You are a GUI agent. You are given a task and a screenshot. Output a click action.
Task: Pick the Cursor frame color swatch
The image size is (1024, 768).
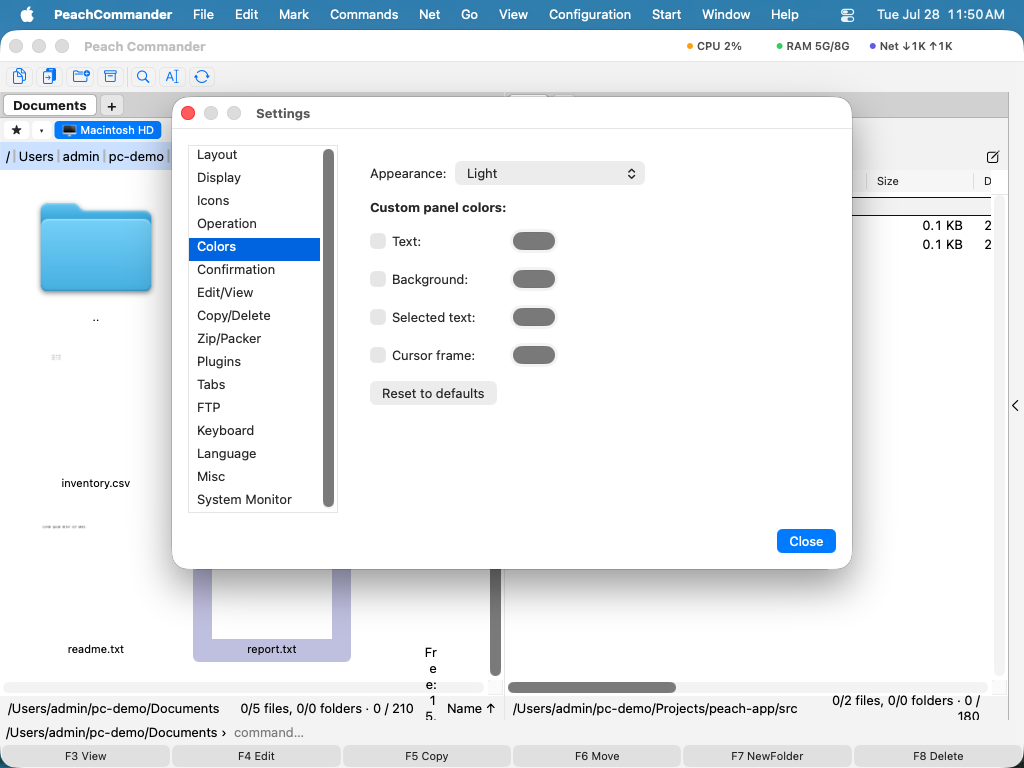534,355
